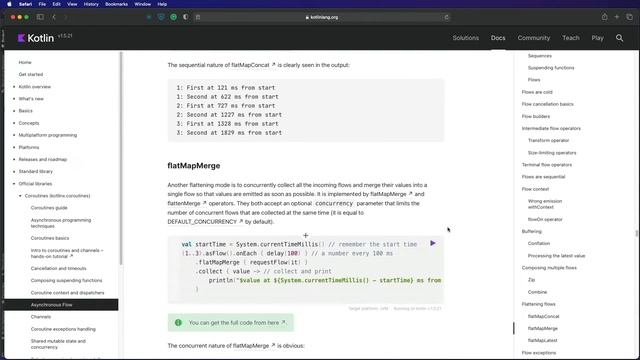
Task: Open the Solutions nav item
Action: 465,38
